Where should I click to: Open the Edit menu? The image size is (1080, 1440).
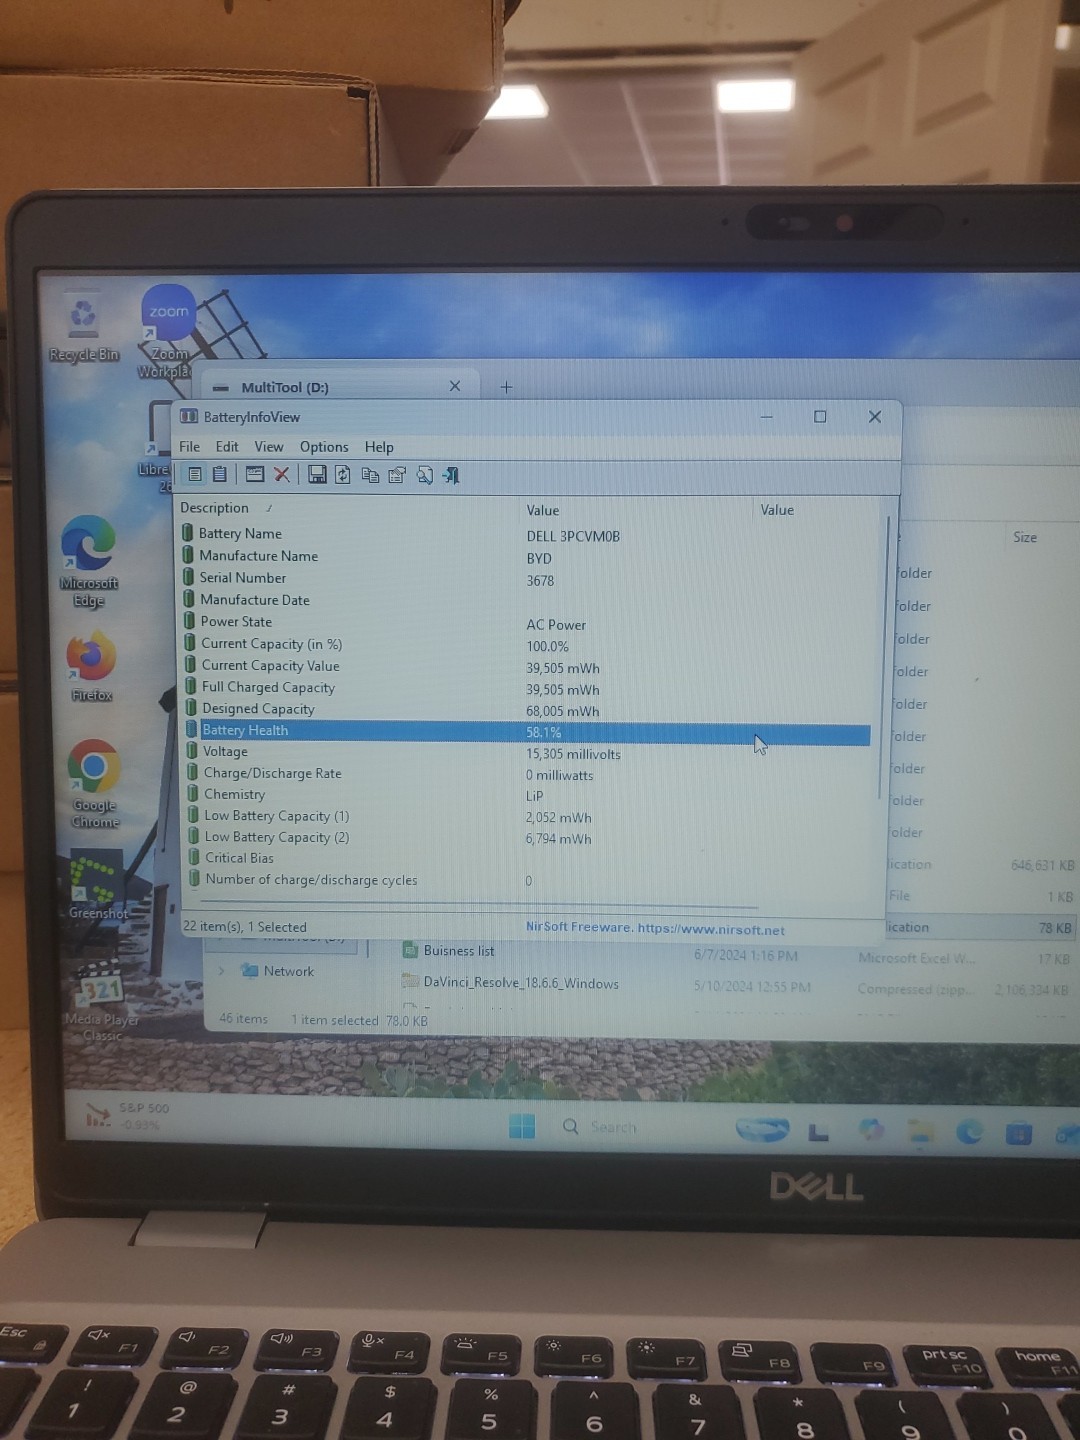pos(227,446)
